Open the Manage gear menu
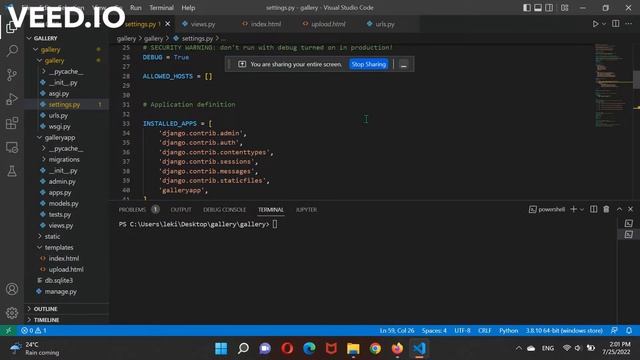640x360 pixels. tap(12, 313)
